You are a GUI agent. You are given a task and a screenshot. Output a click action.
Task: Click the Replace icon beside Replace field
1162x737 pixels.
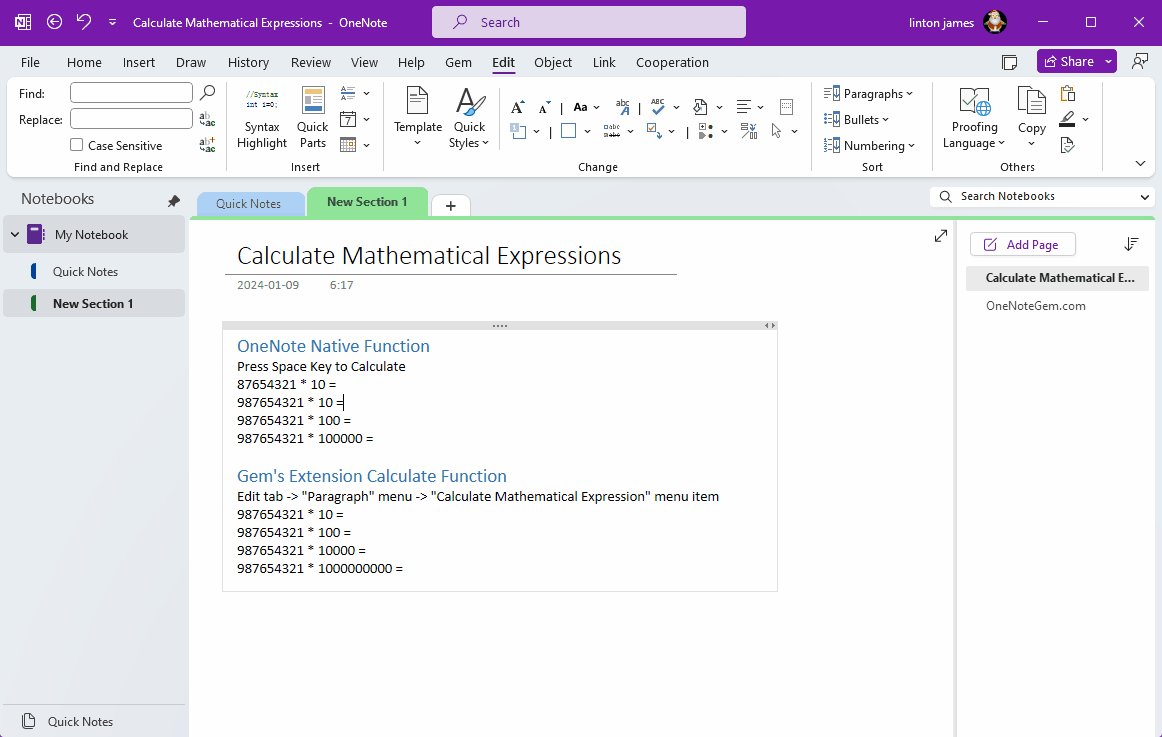pos(208,119)
